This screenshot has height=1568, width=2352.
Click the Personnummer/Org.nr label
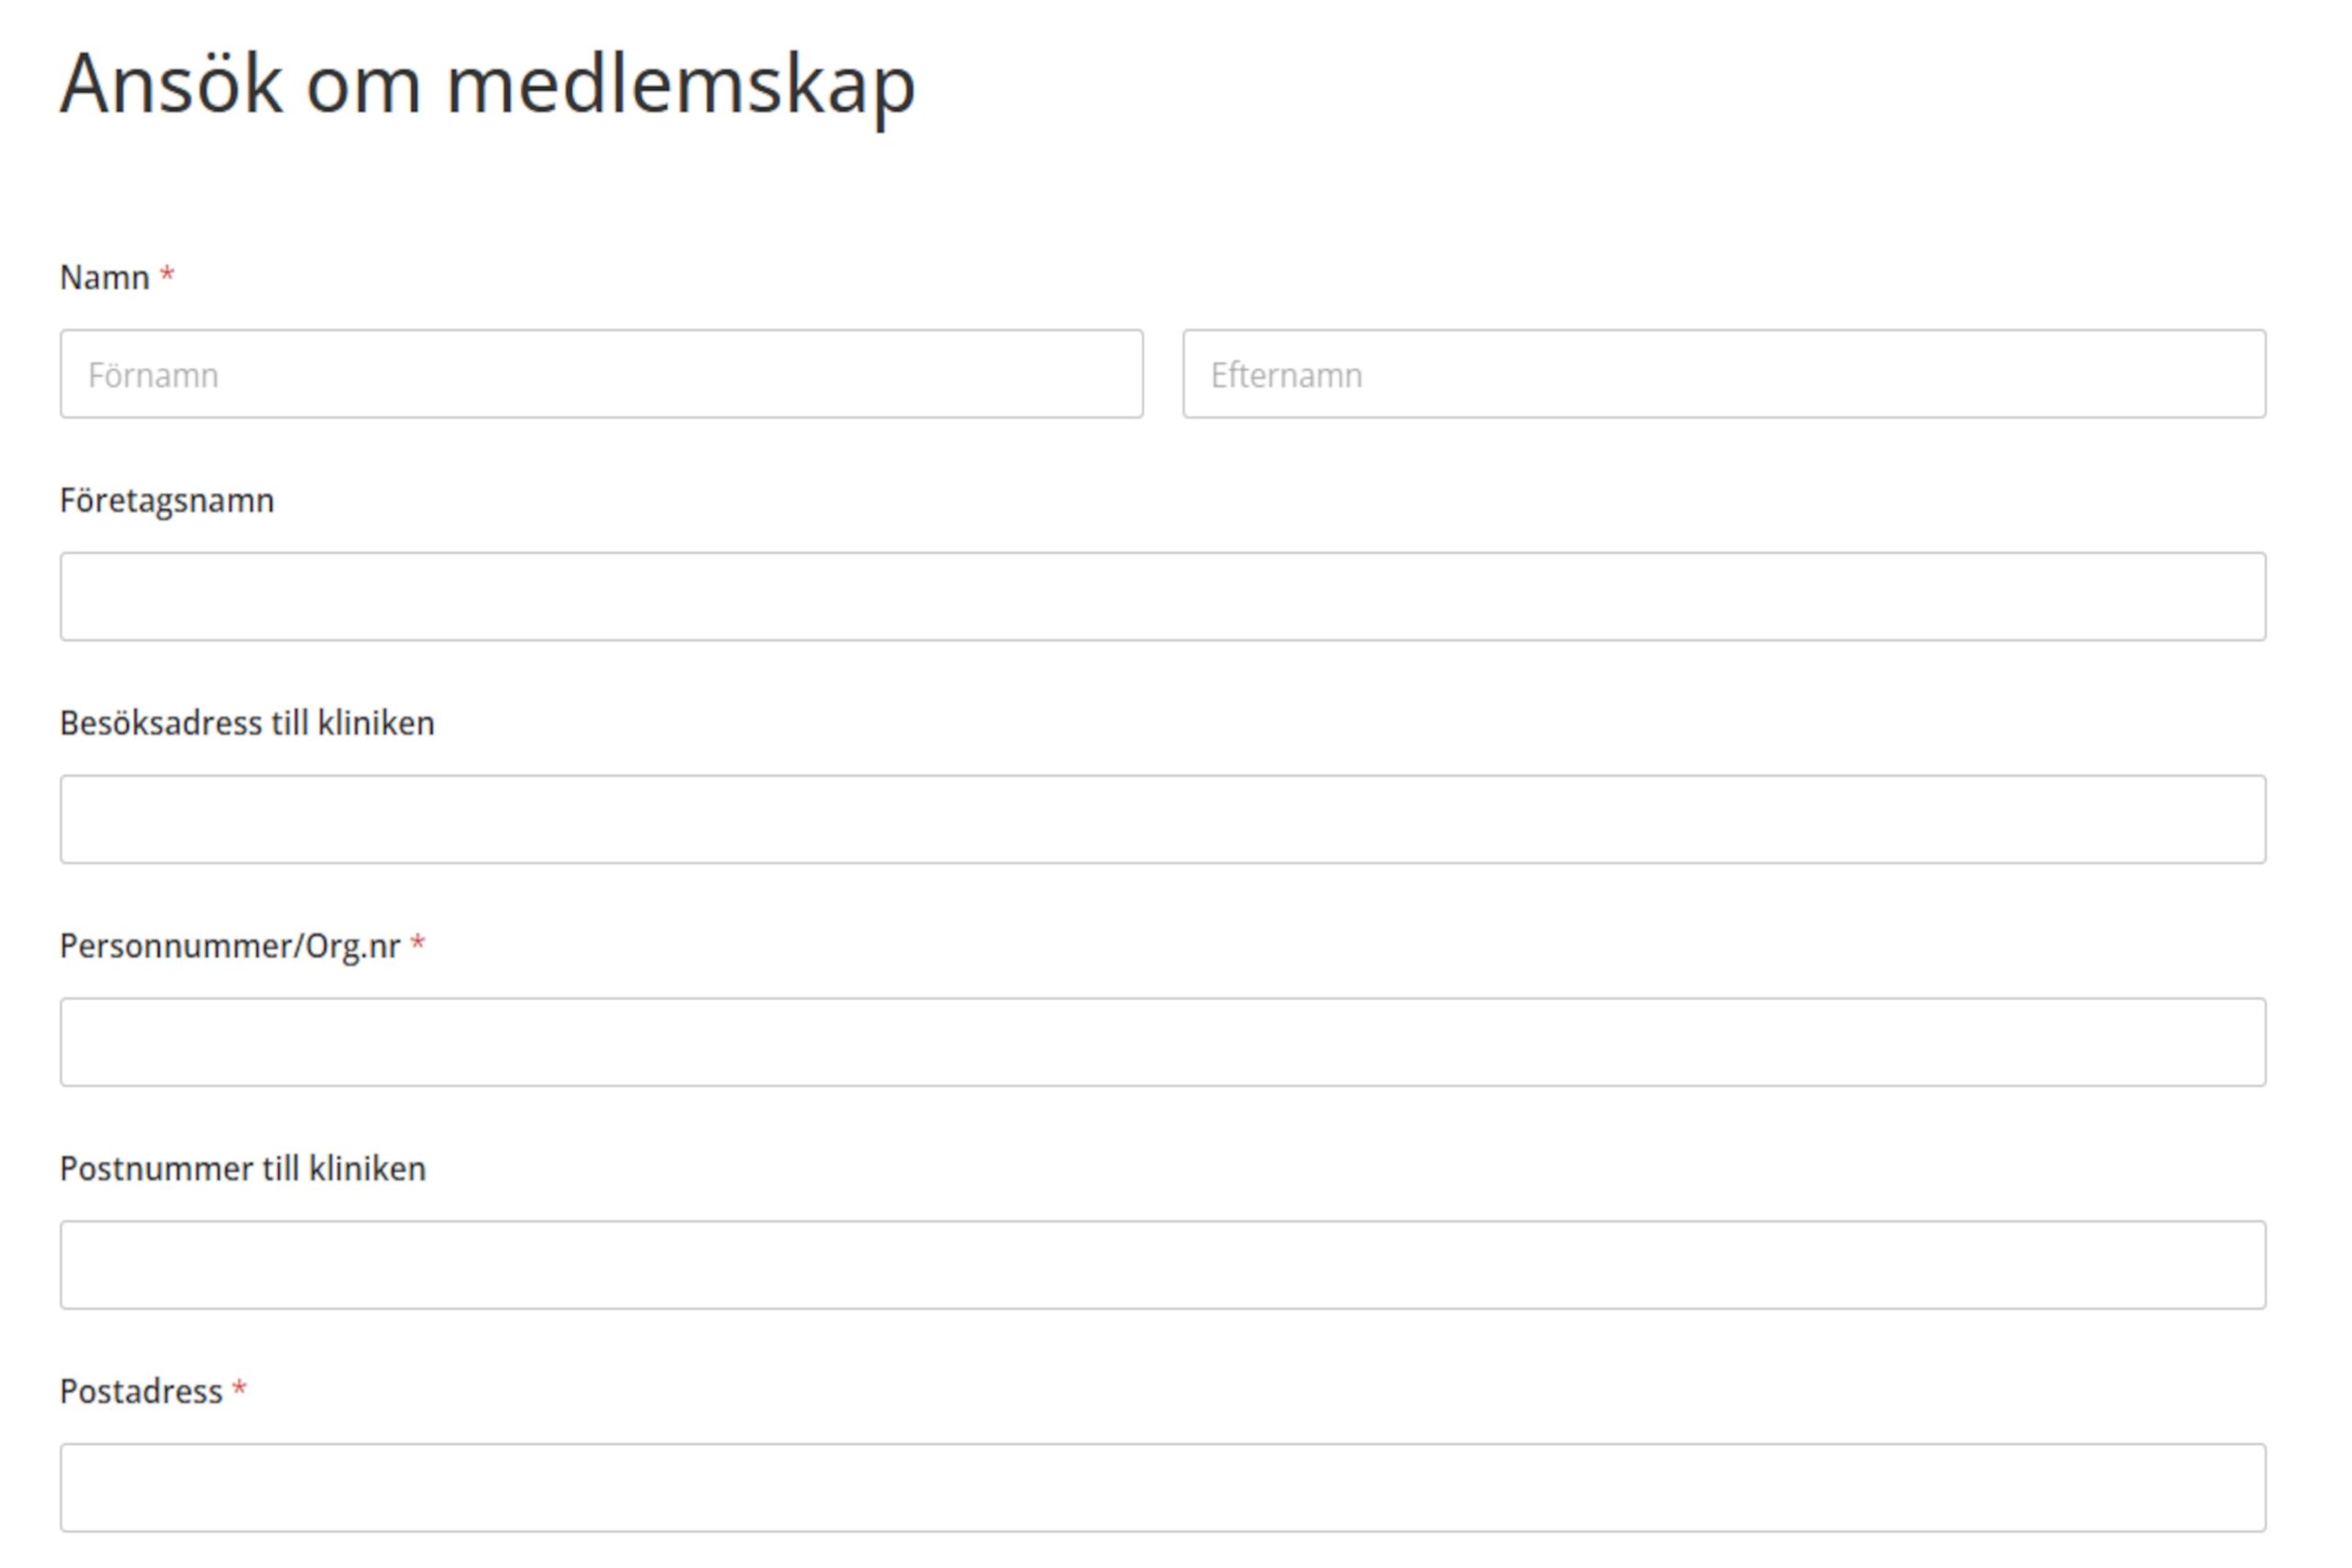click(232, 946)
